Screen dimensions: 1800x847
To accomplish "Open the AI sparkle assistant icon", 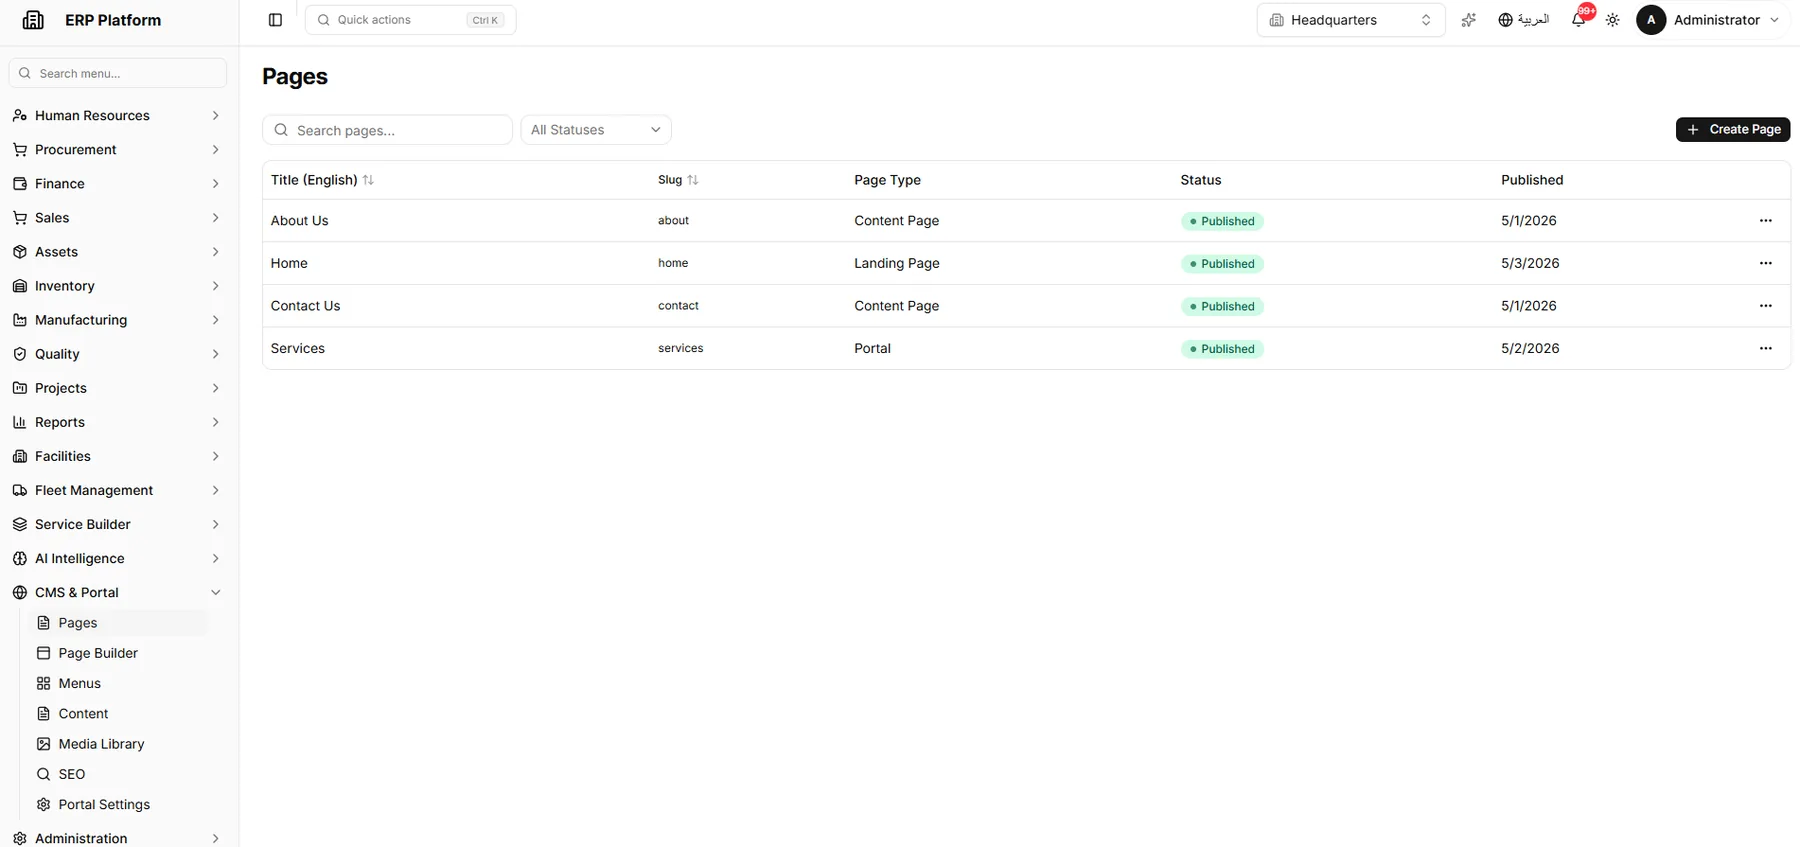I will coord(1468,20).
